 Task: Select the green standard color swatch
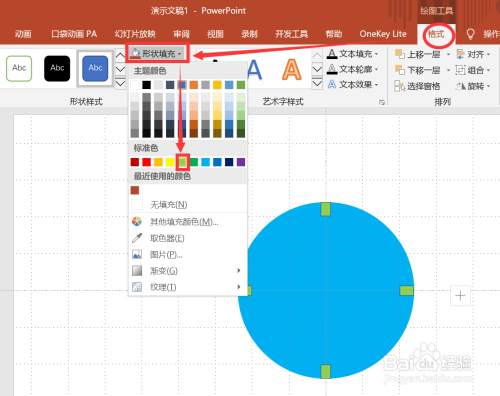(194, 162)
